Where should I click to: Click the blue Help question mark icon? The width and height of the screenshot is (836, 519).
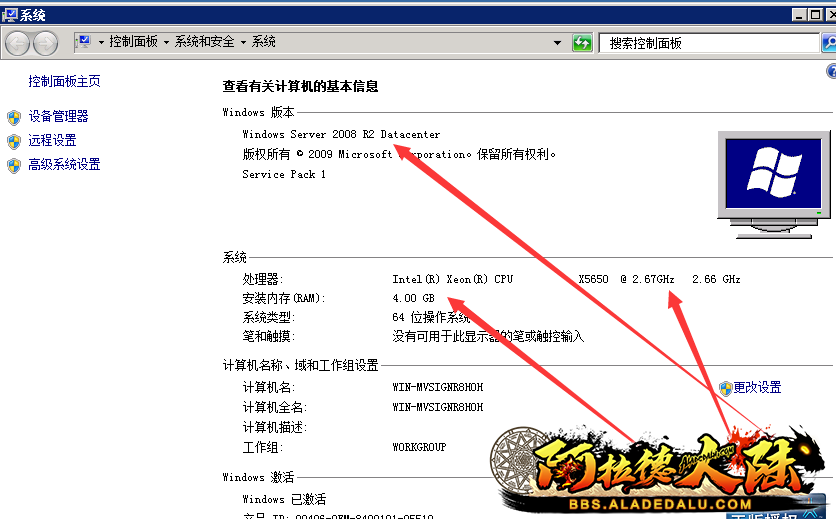pos(830,72)
